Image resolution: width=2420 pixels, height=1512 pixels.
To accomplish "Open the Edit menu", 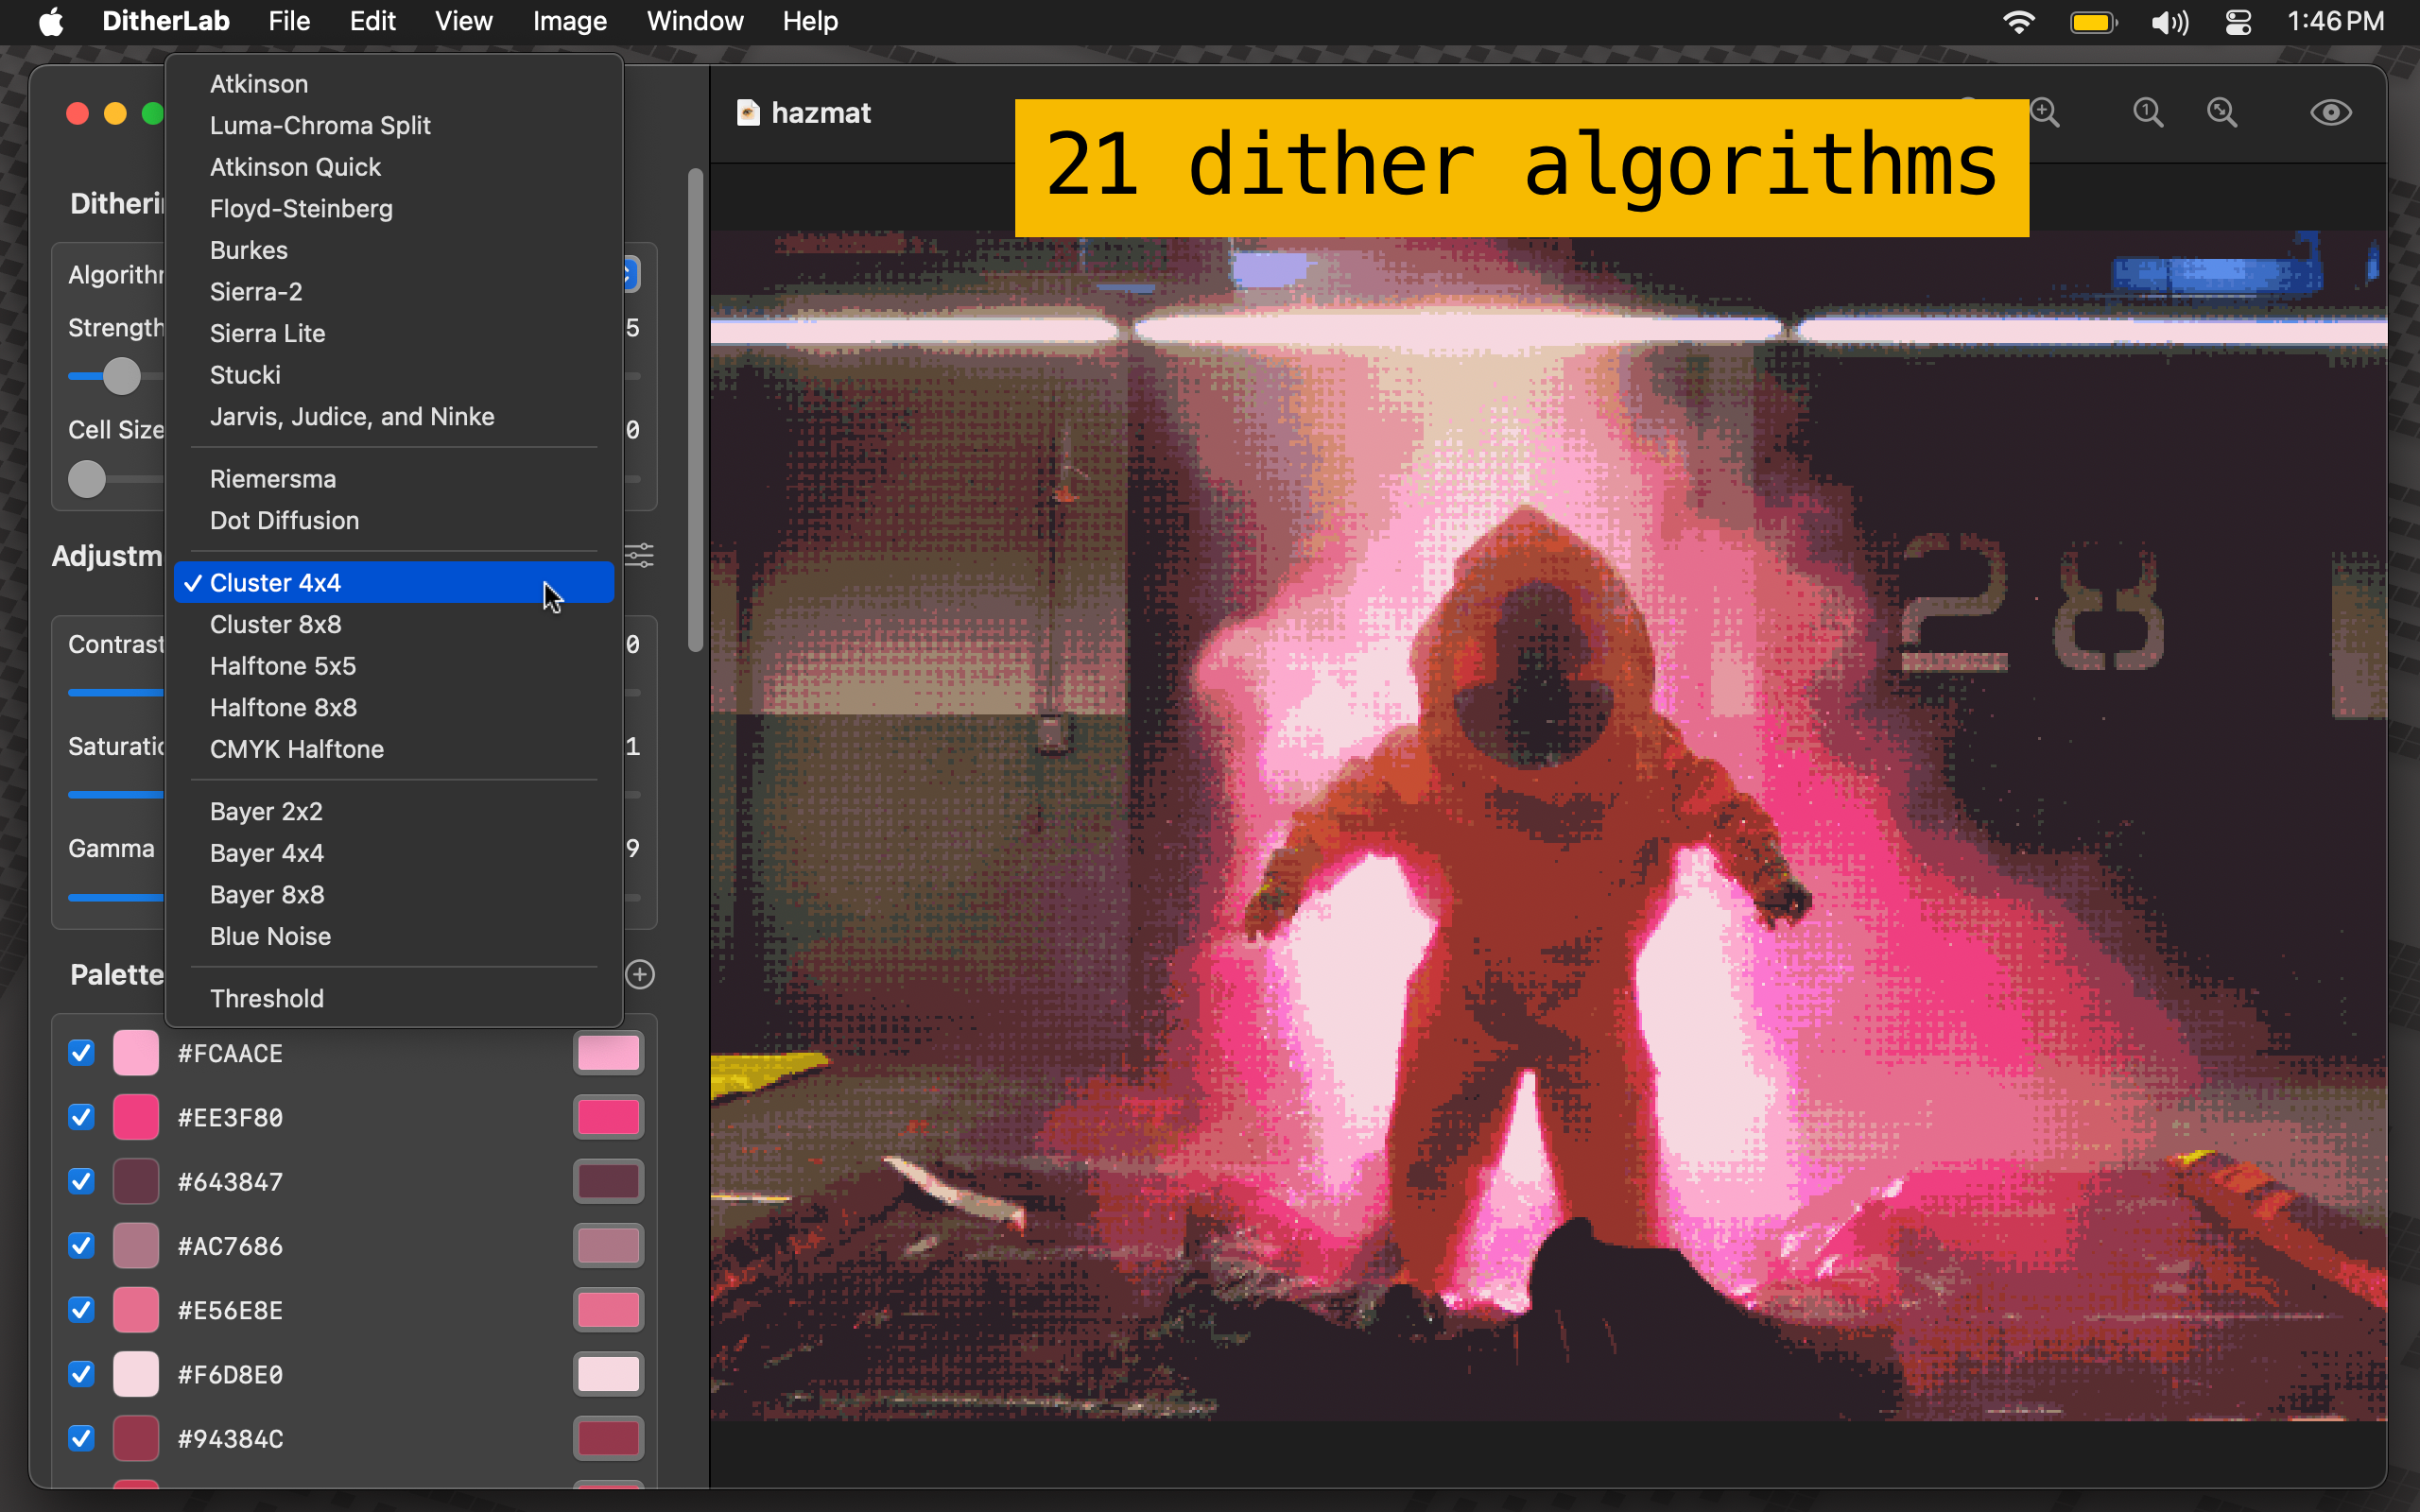I will 372,21.
